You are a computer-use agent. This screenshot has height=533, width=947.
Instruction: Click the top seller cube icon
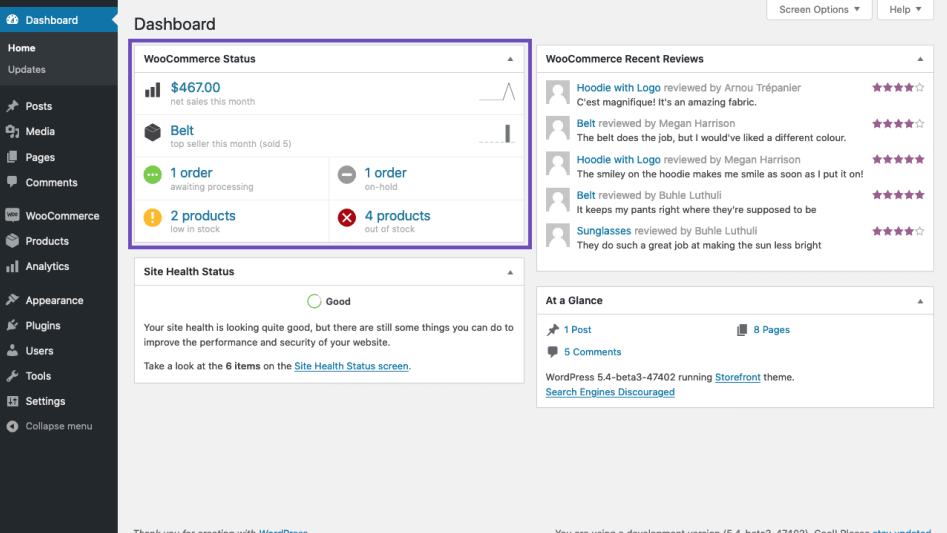click(x=152, y=132)
